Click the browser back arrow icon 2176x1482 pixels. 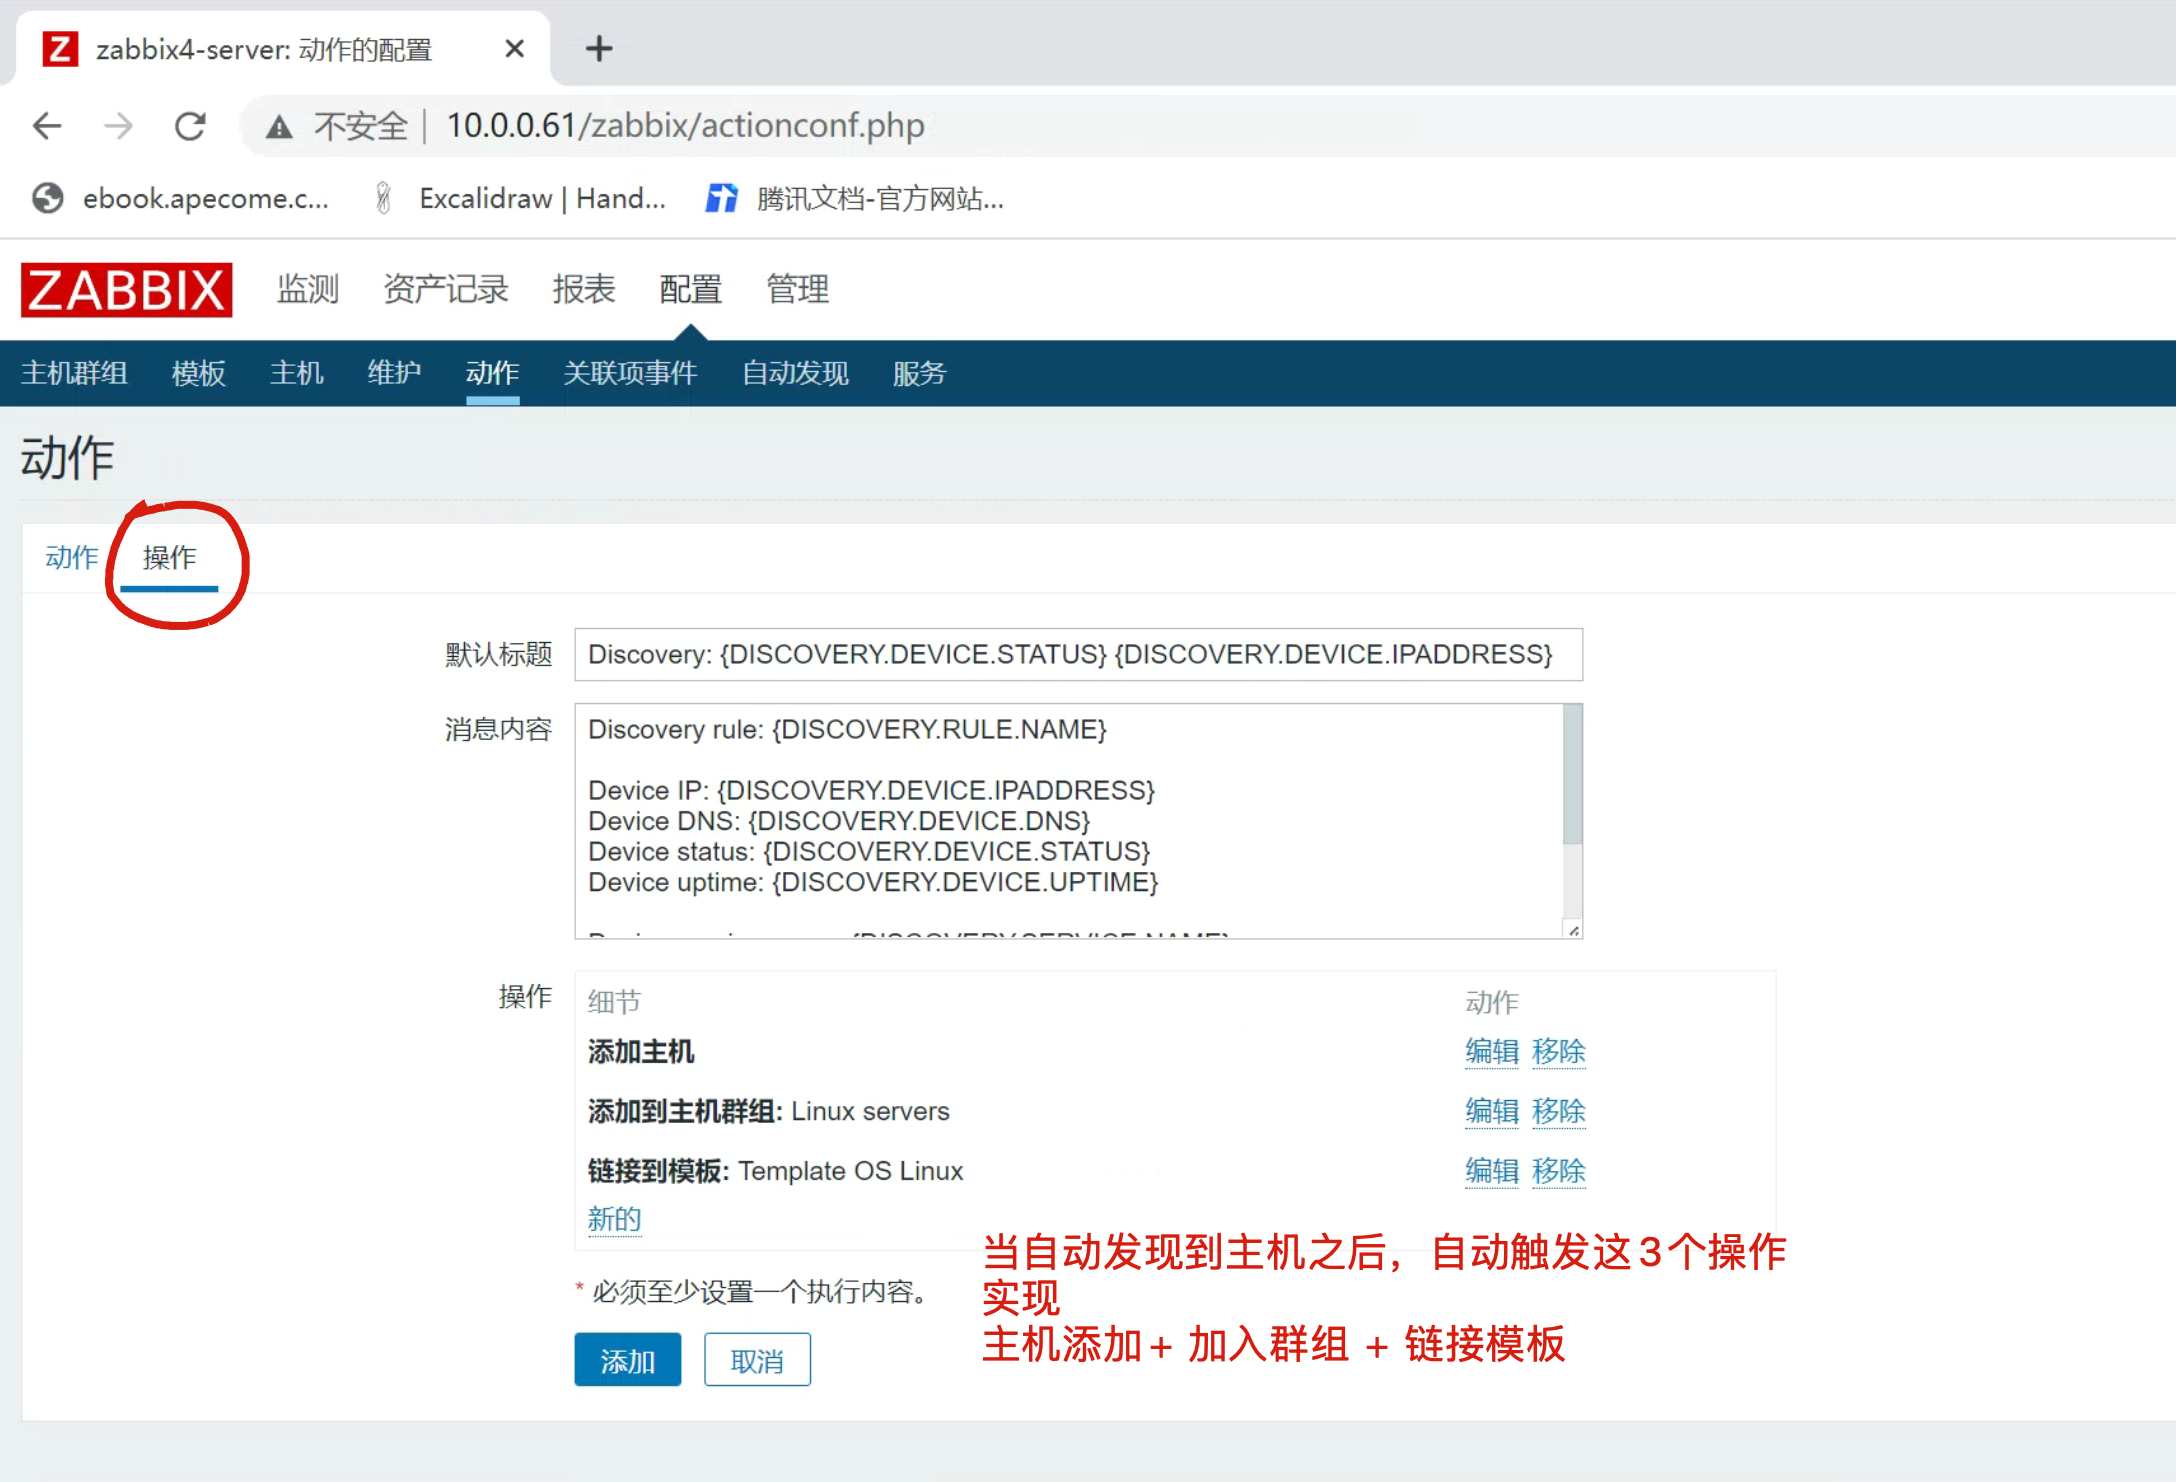(47, 126)
